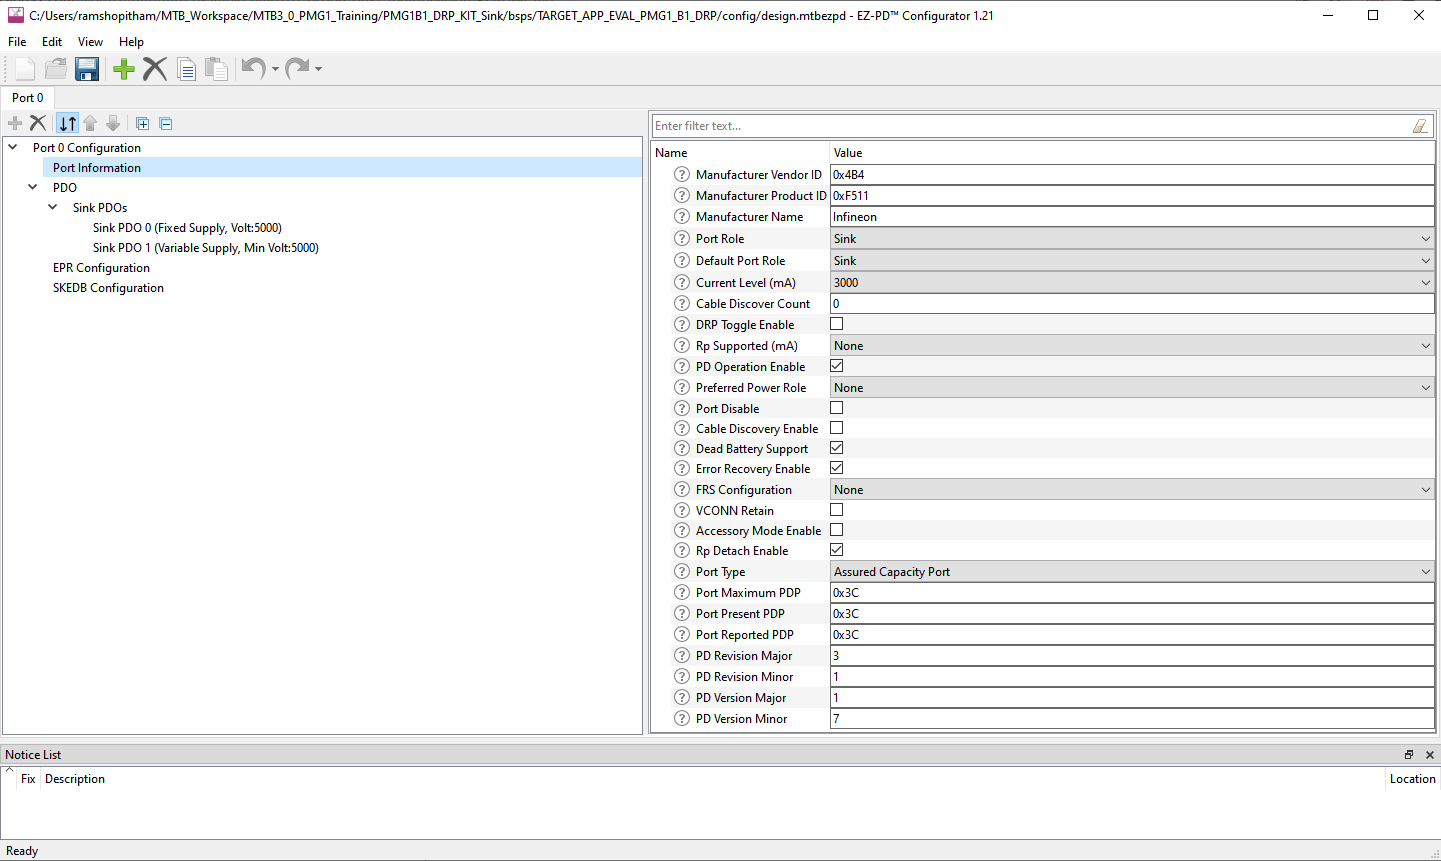The image size is (1441, 861).
Task: Select Sink PDO 1 Variable Supply item
Action: click(x=206, y=247)
